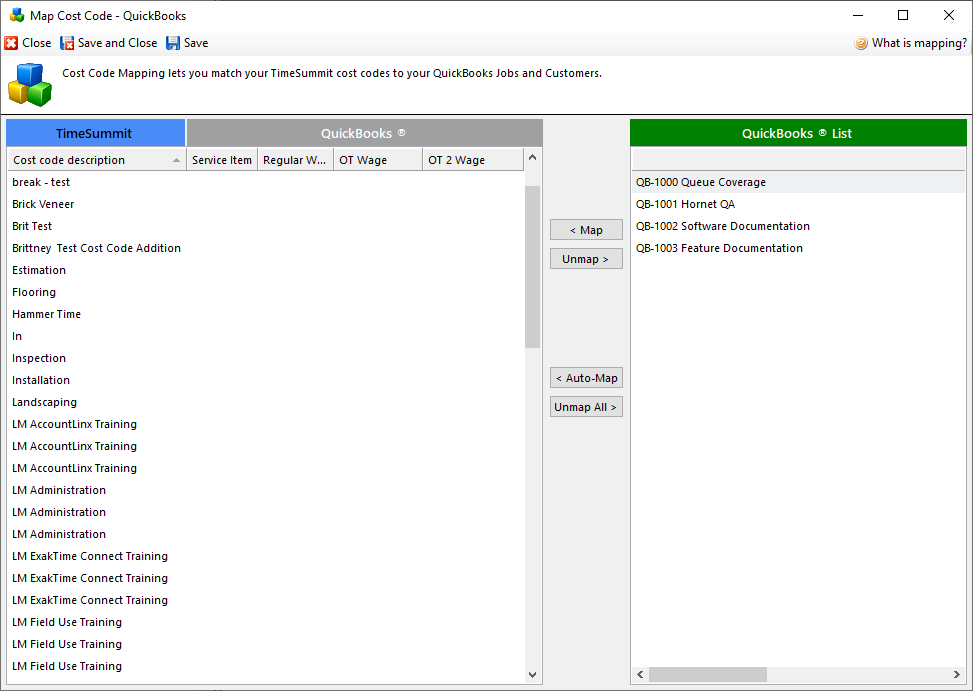Click the blue Save floppy icon
The image size is (973, 691).
click(x=173, y=43)
